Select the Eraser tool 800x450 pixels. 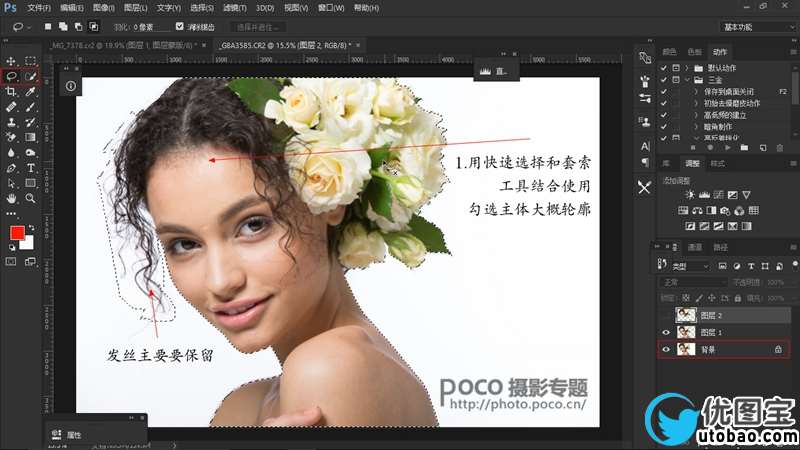point(11,137)
